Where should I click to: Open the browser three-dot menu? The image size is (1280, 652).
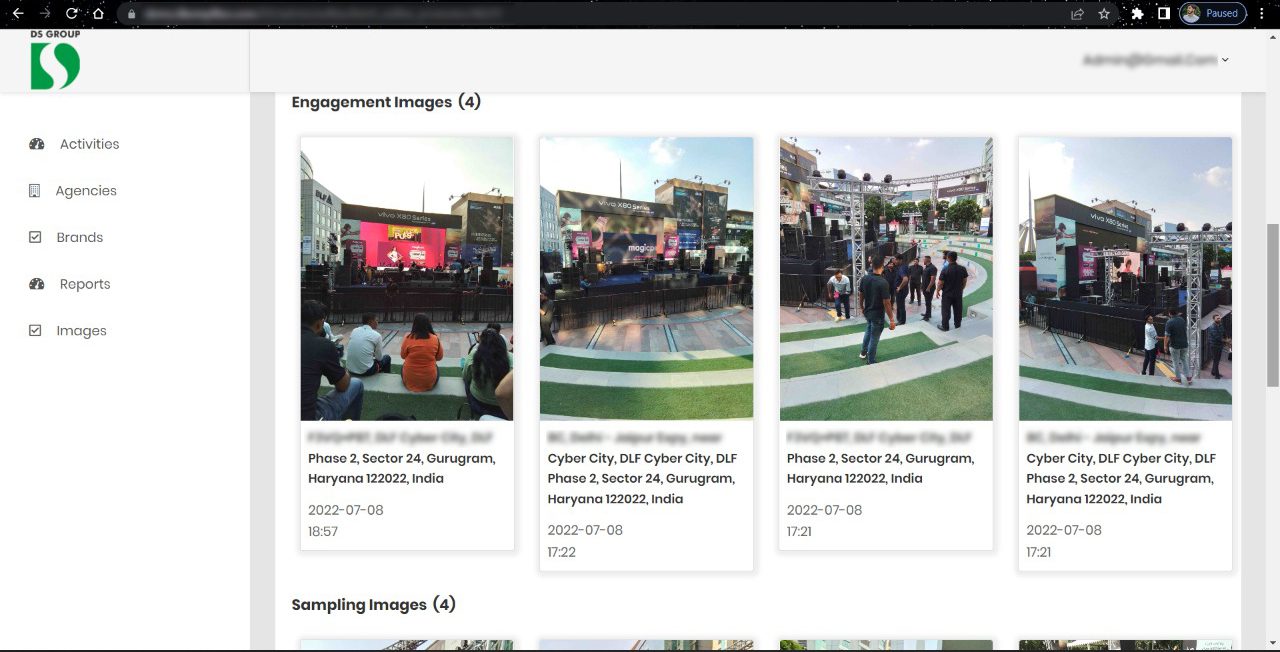point(1263,14)
